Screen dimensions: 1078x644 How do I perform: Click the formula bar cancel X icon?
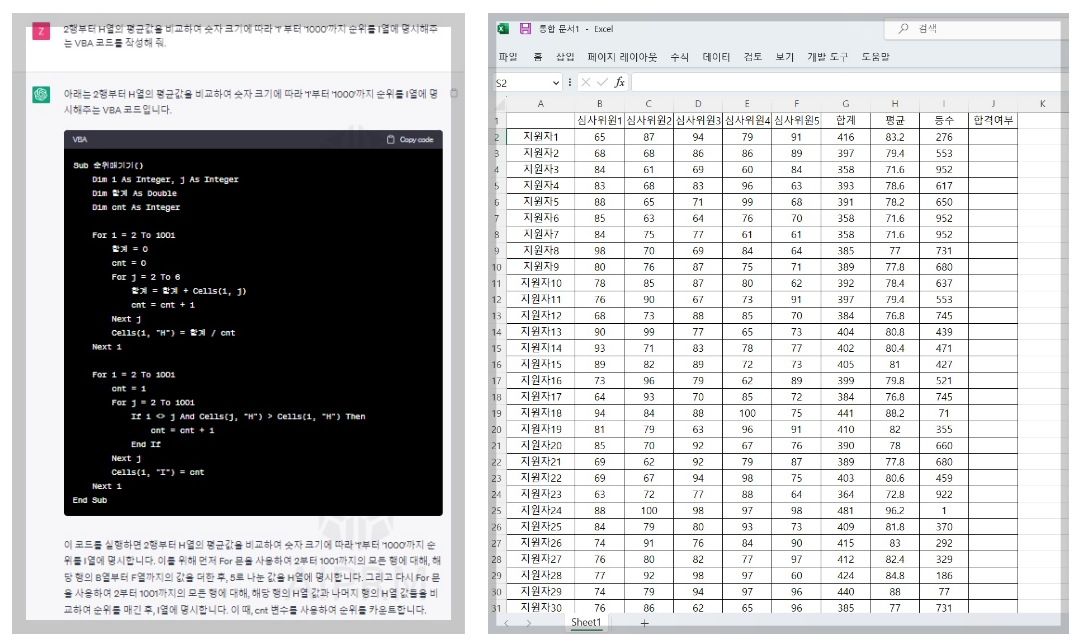coord(586,82)
